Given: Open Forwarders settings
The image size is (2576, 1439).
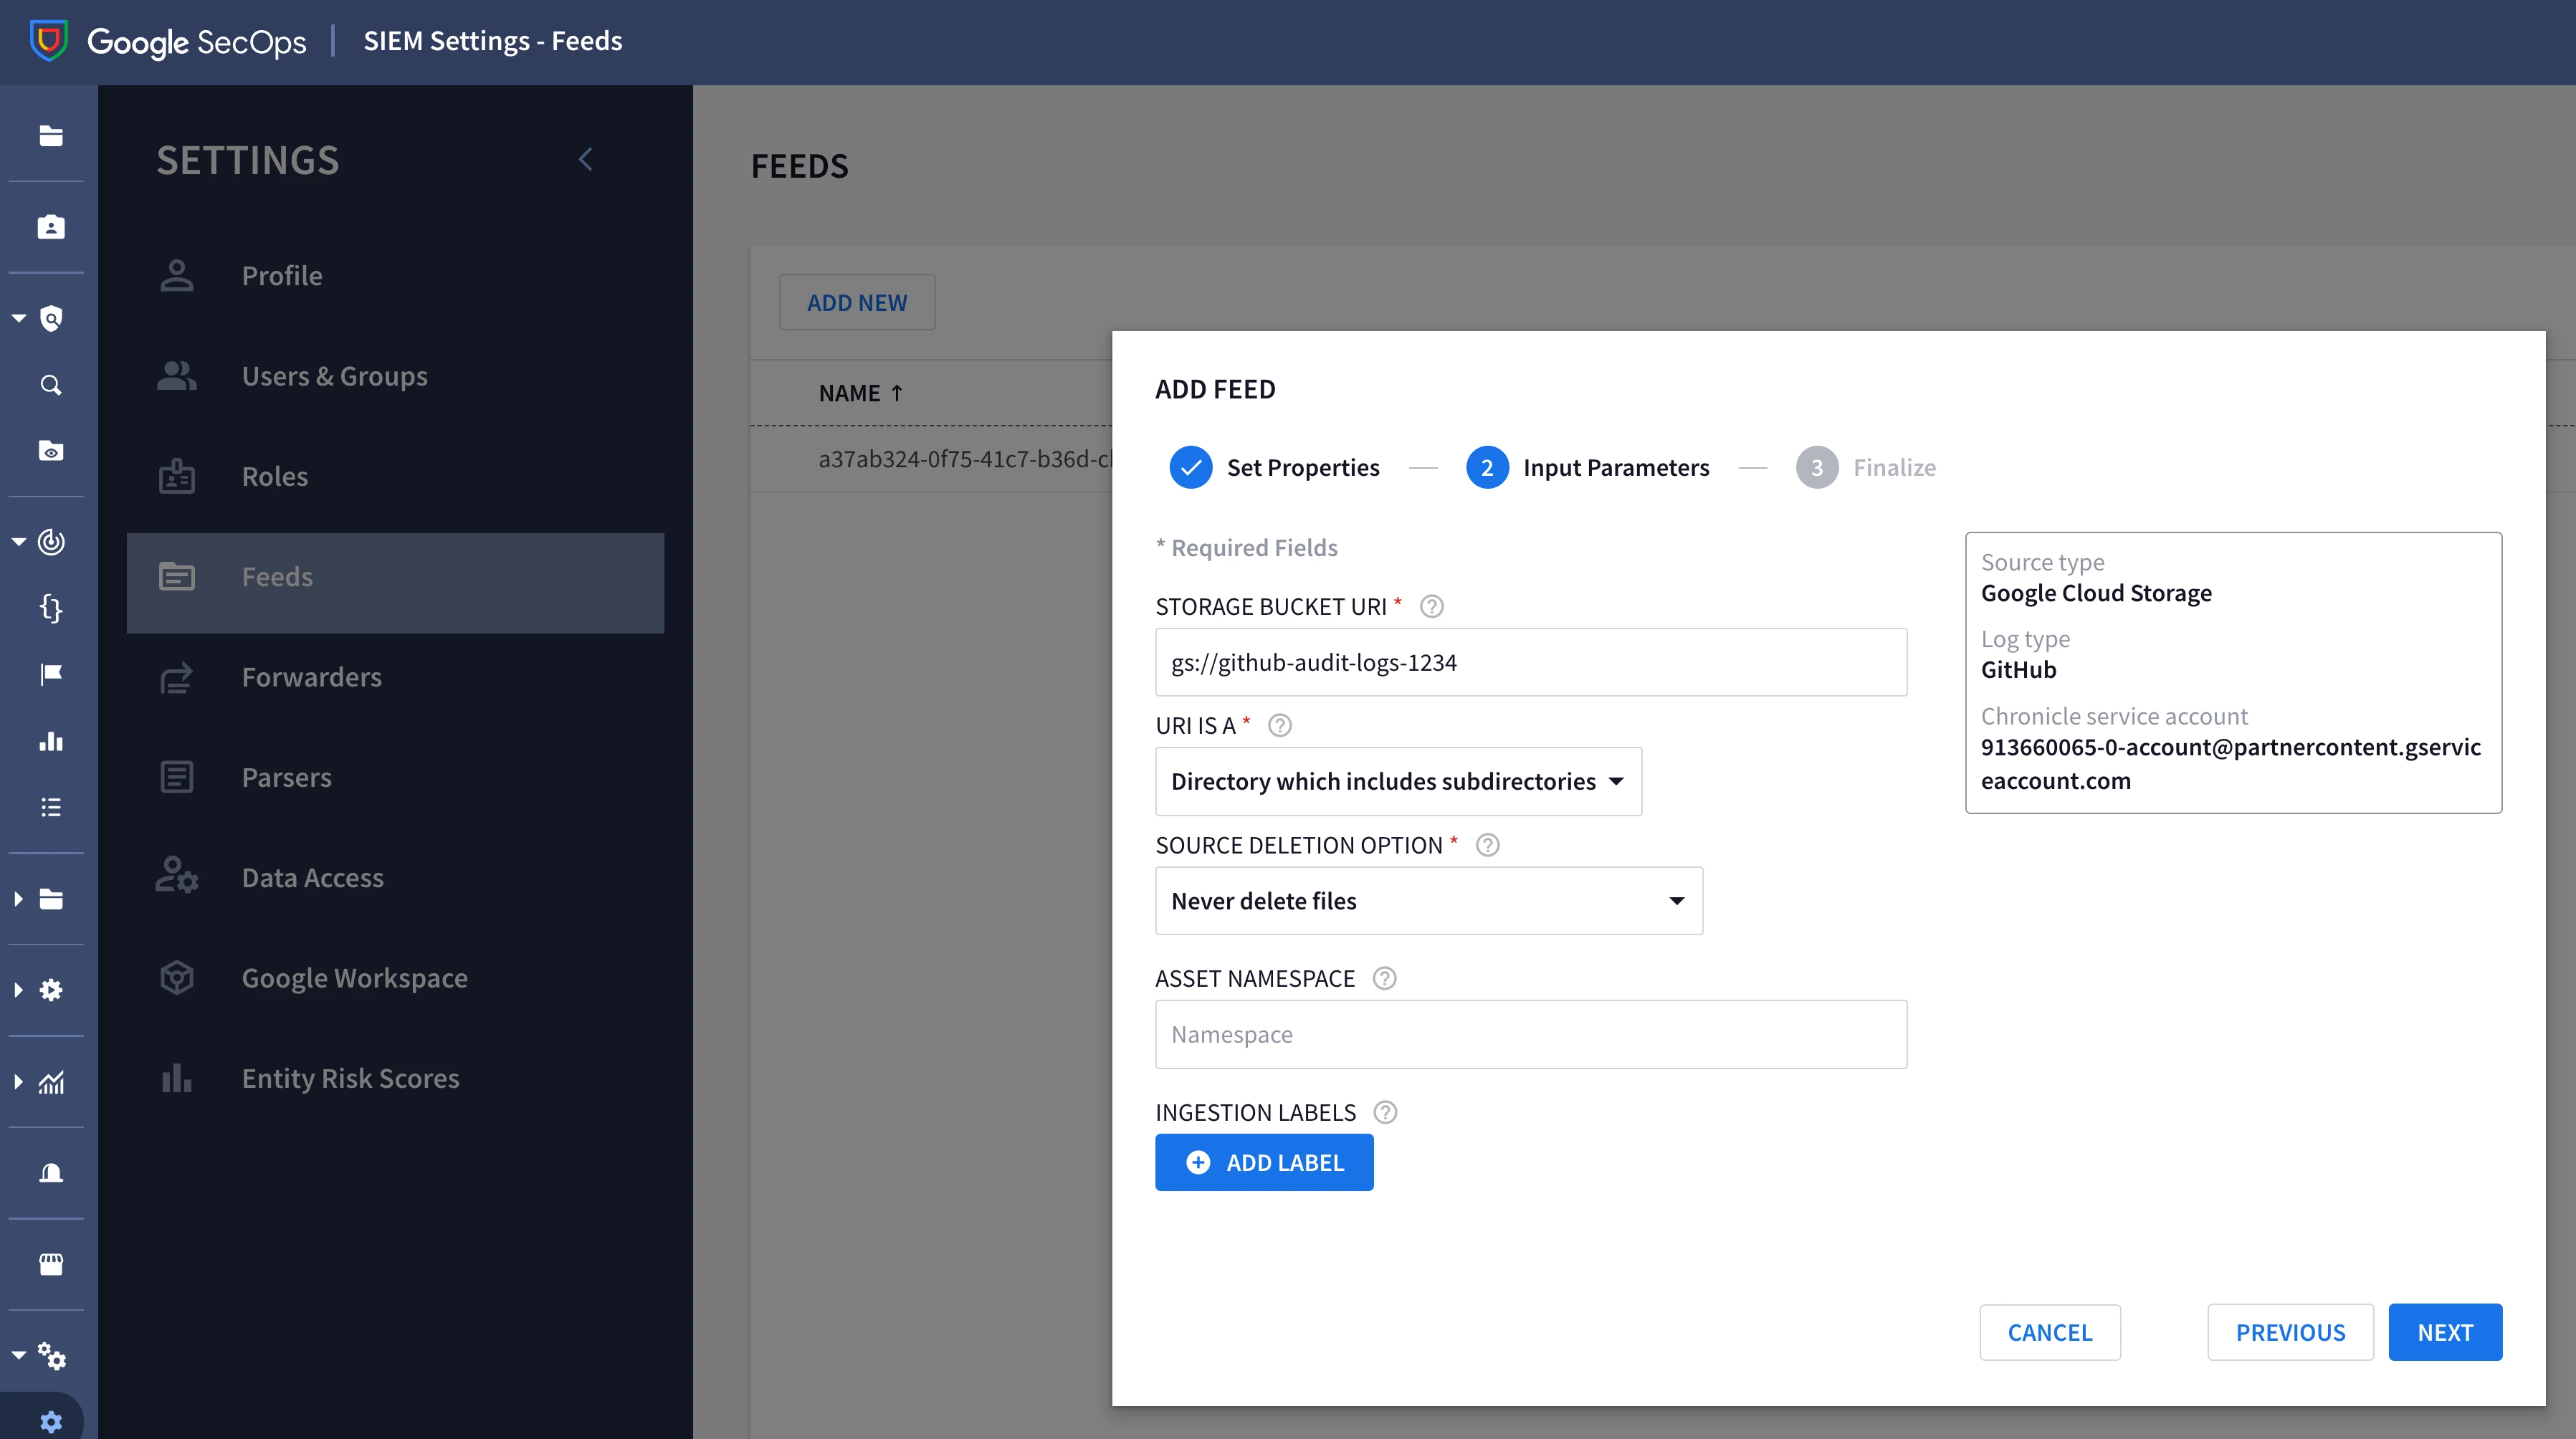Looking at the screenshot, I should (x=395, y=677).
